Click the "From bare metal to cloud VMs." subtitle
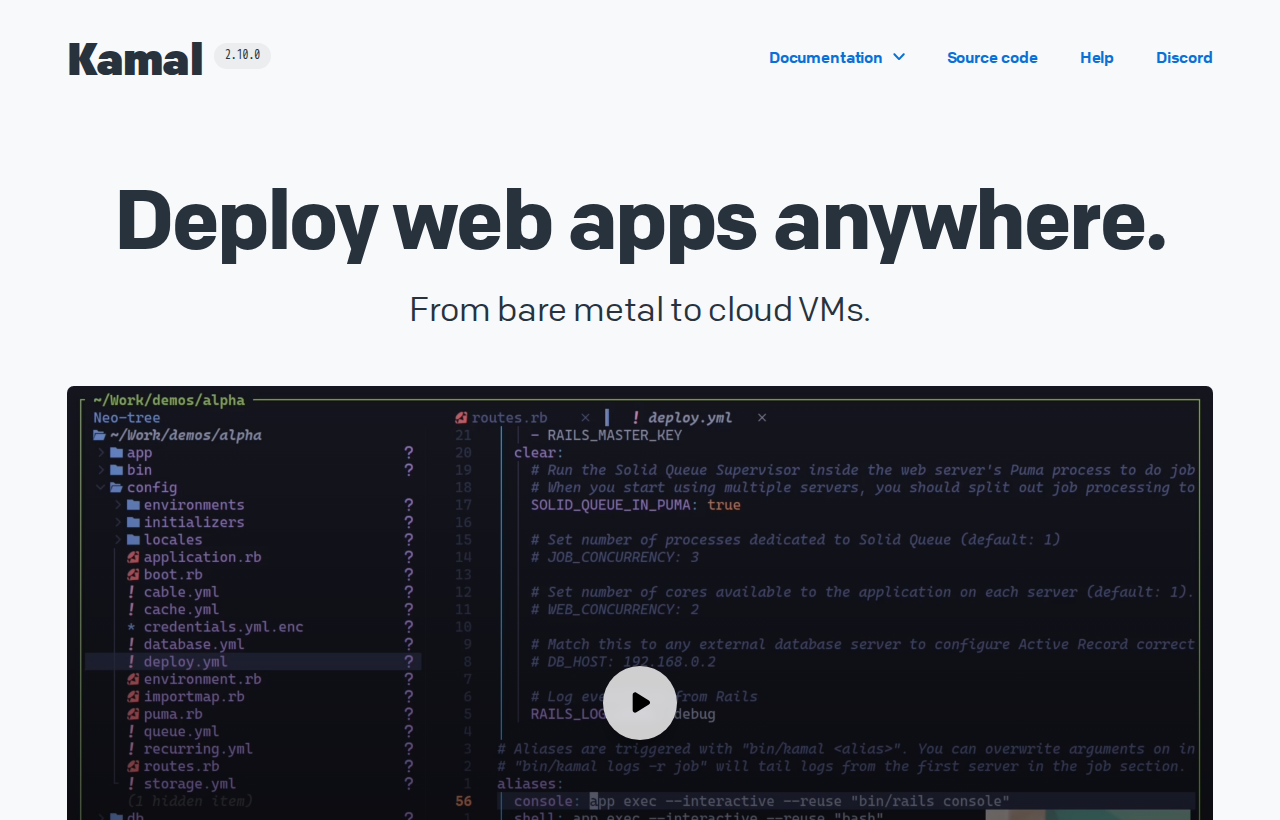The height and width of the screenshot is (820, 1280). pyautogui.click(x=640, y=309)
